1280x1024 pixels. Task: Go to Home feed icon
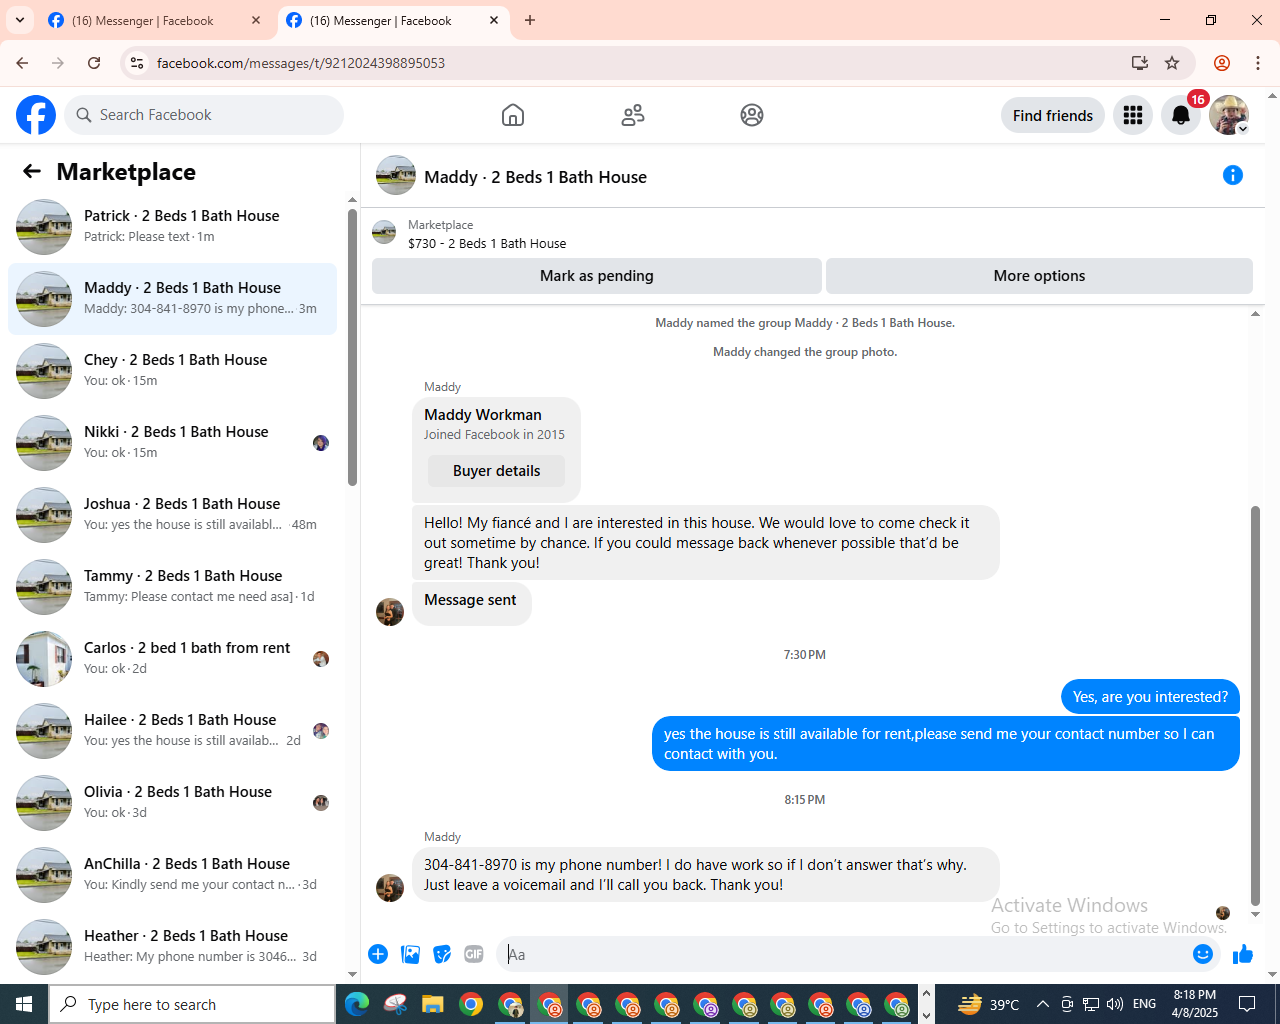coord(513,115)
